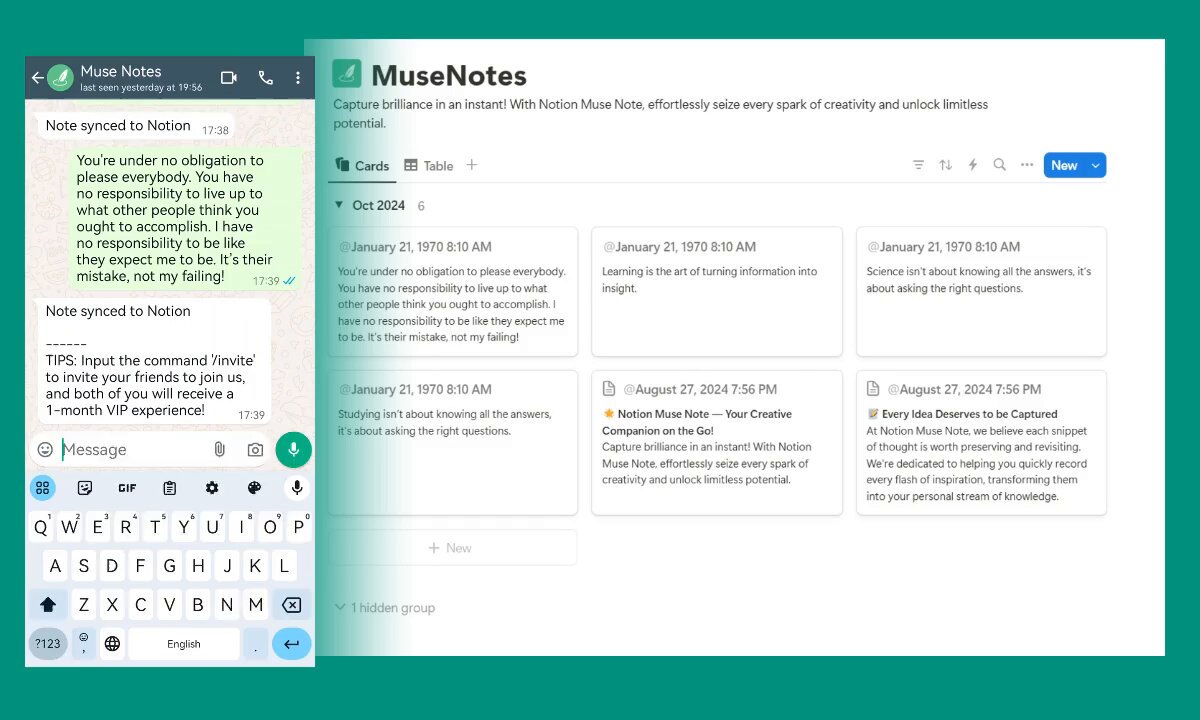Tap the G key on keyboard
Screen dimensions: 1200x720
tap(170, 566)
